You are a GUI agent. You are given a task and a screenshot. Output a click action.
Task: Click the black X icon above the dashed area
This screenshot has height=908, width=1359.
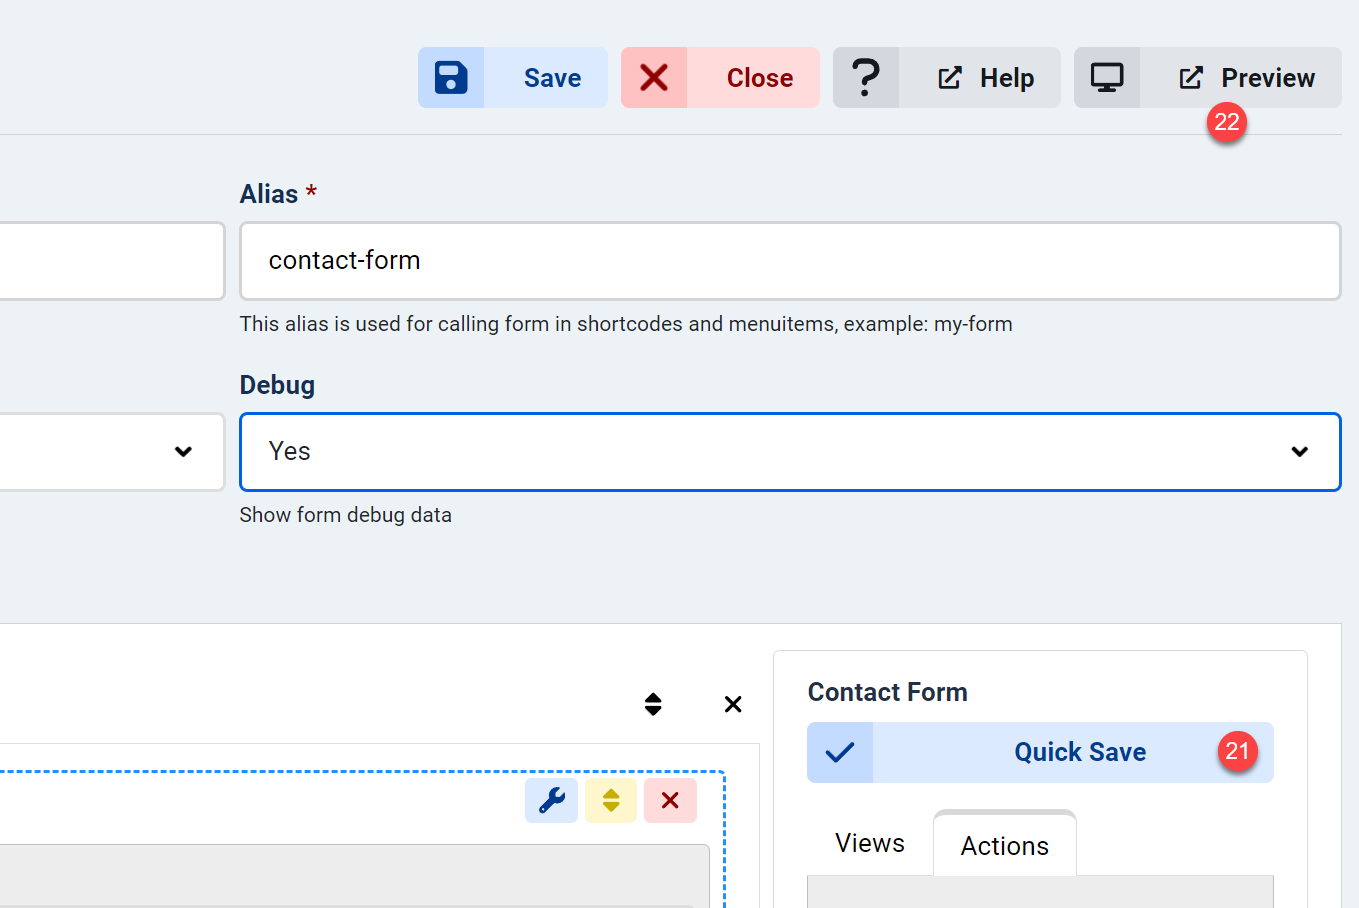[x=733, y=704]
